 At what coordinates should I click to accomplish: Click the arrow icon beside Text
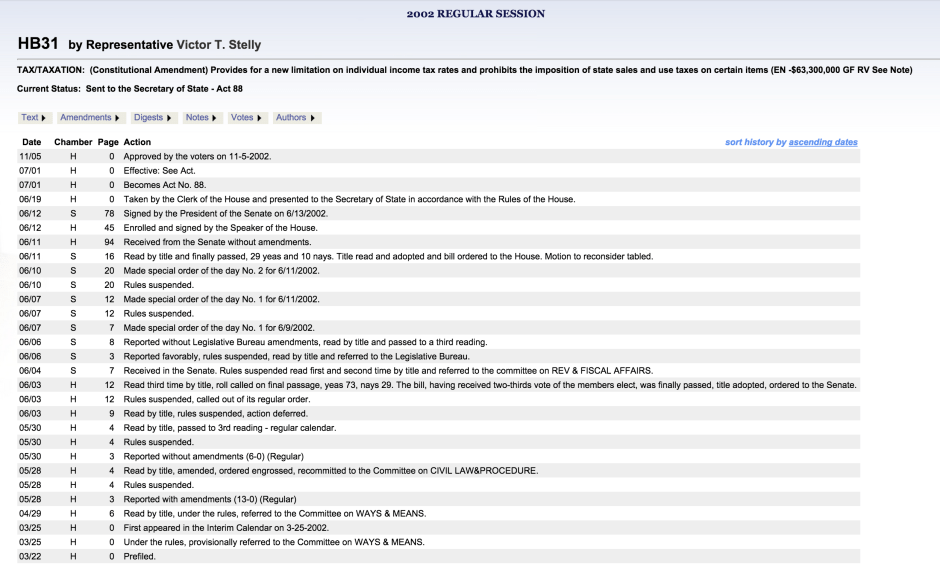point(42,117)
